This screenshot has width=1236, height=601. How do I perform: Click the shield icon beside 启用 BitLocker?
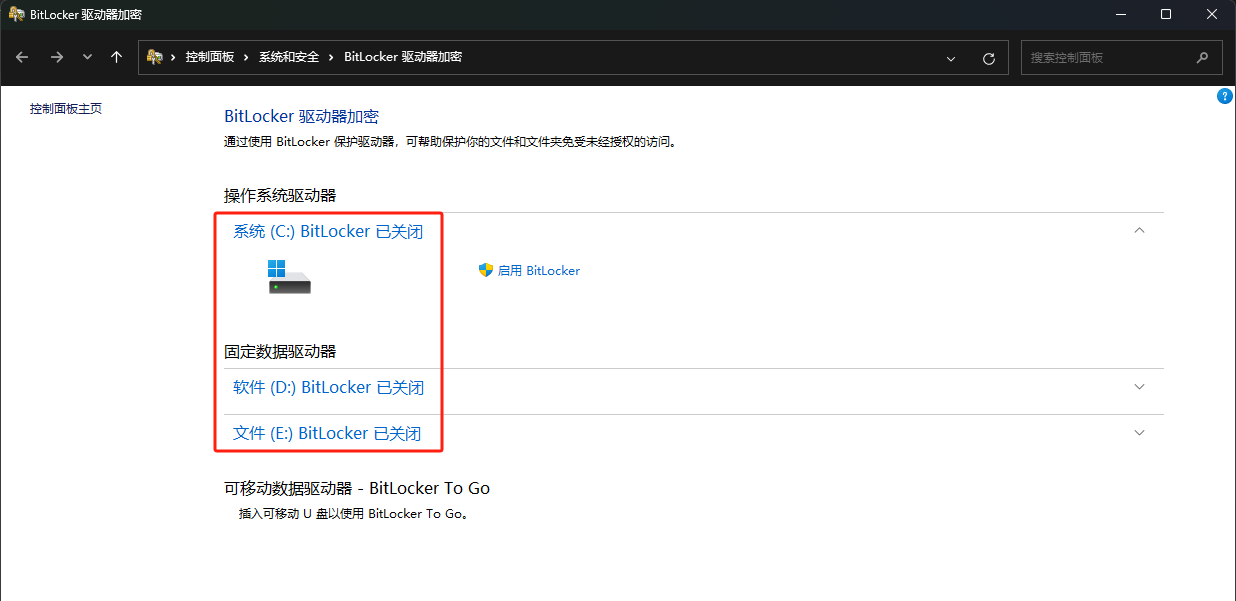(486, 270)
